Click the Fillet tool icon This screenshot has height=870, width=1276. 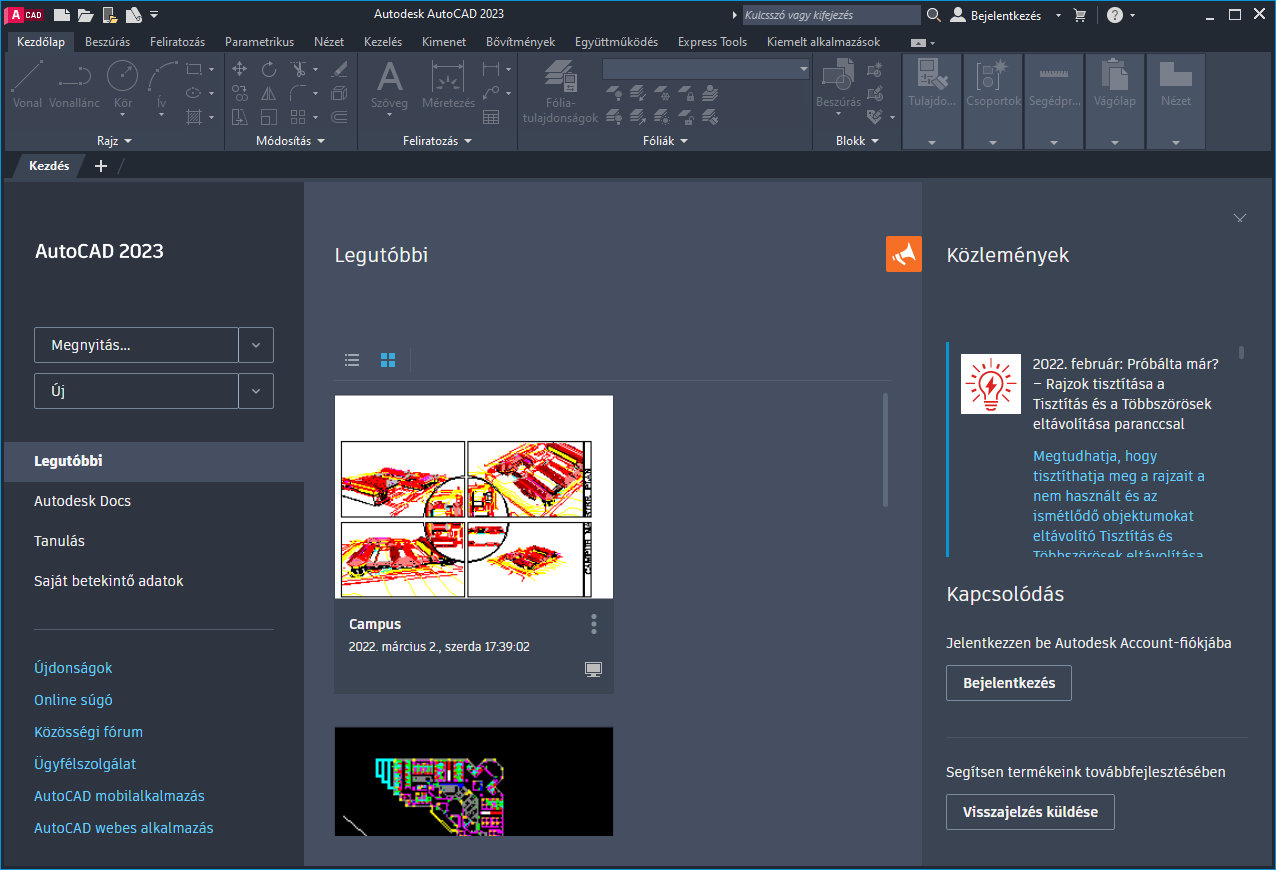pos(299,93)
